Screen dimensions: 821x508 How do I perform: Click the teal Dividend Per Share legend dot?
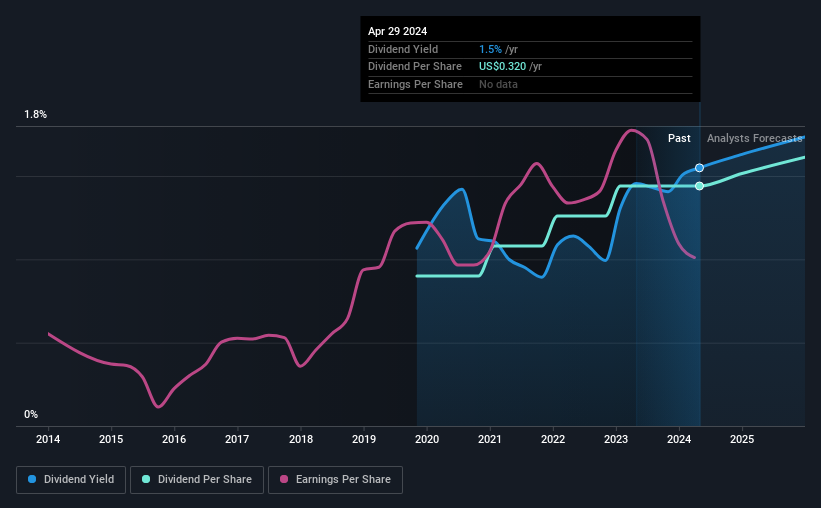click(x=146, y=479)
